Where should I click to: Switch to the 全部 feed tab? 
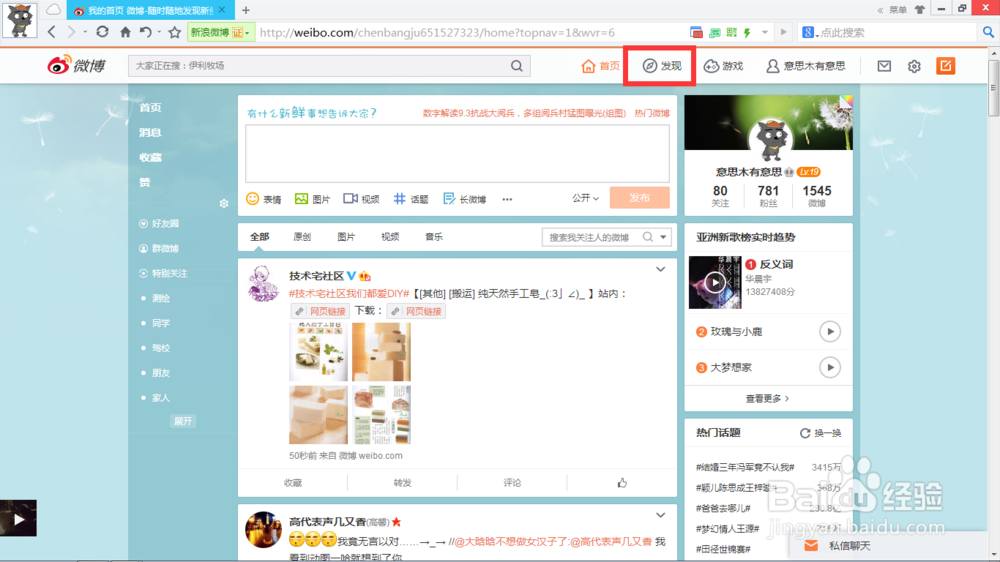point(259,237)
